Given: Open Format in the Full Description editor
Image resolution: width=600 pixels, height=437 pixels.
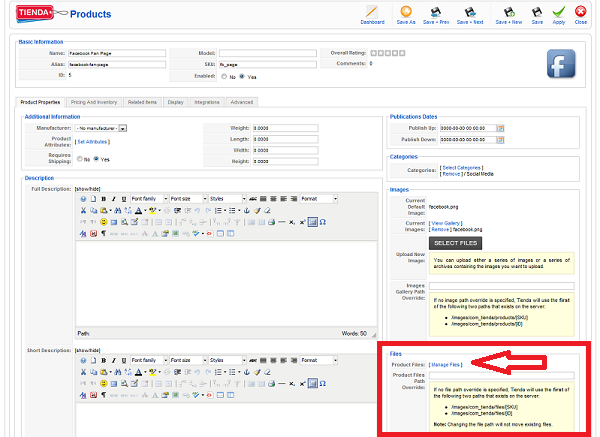Looking at the screenshot, I should pos(319,199).
